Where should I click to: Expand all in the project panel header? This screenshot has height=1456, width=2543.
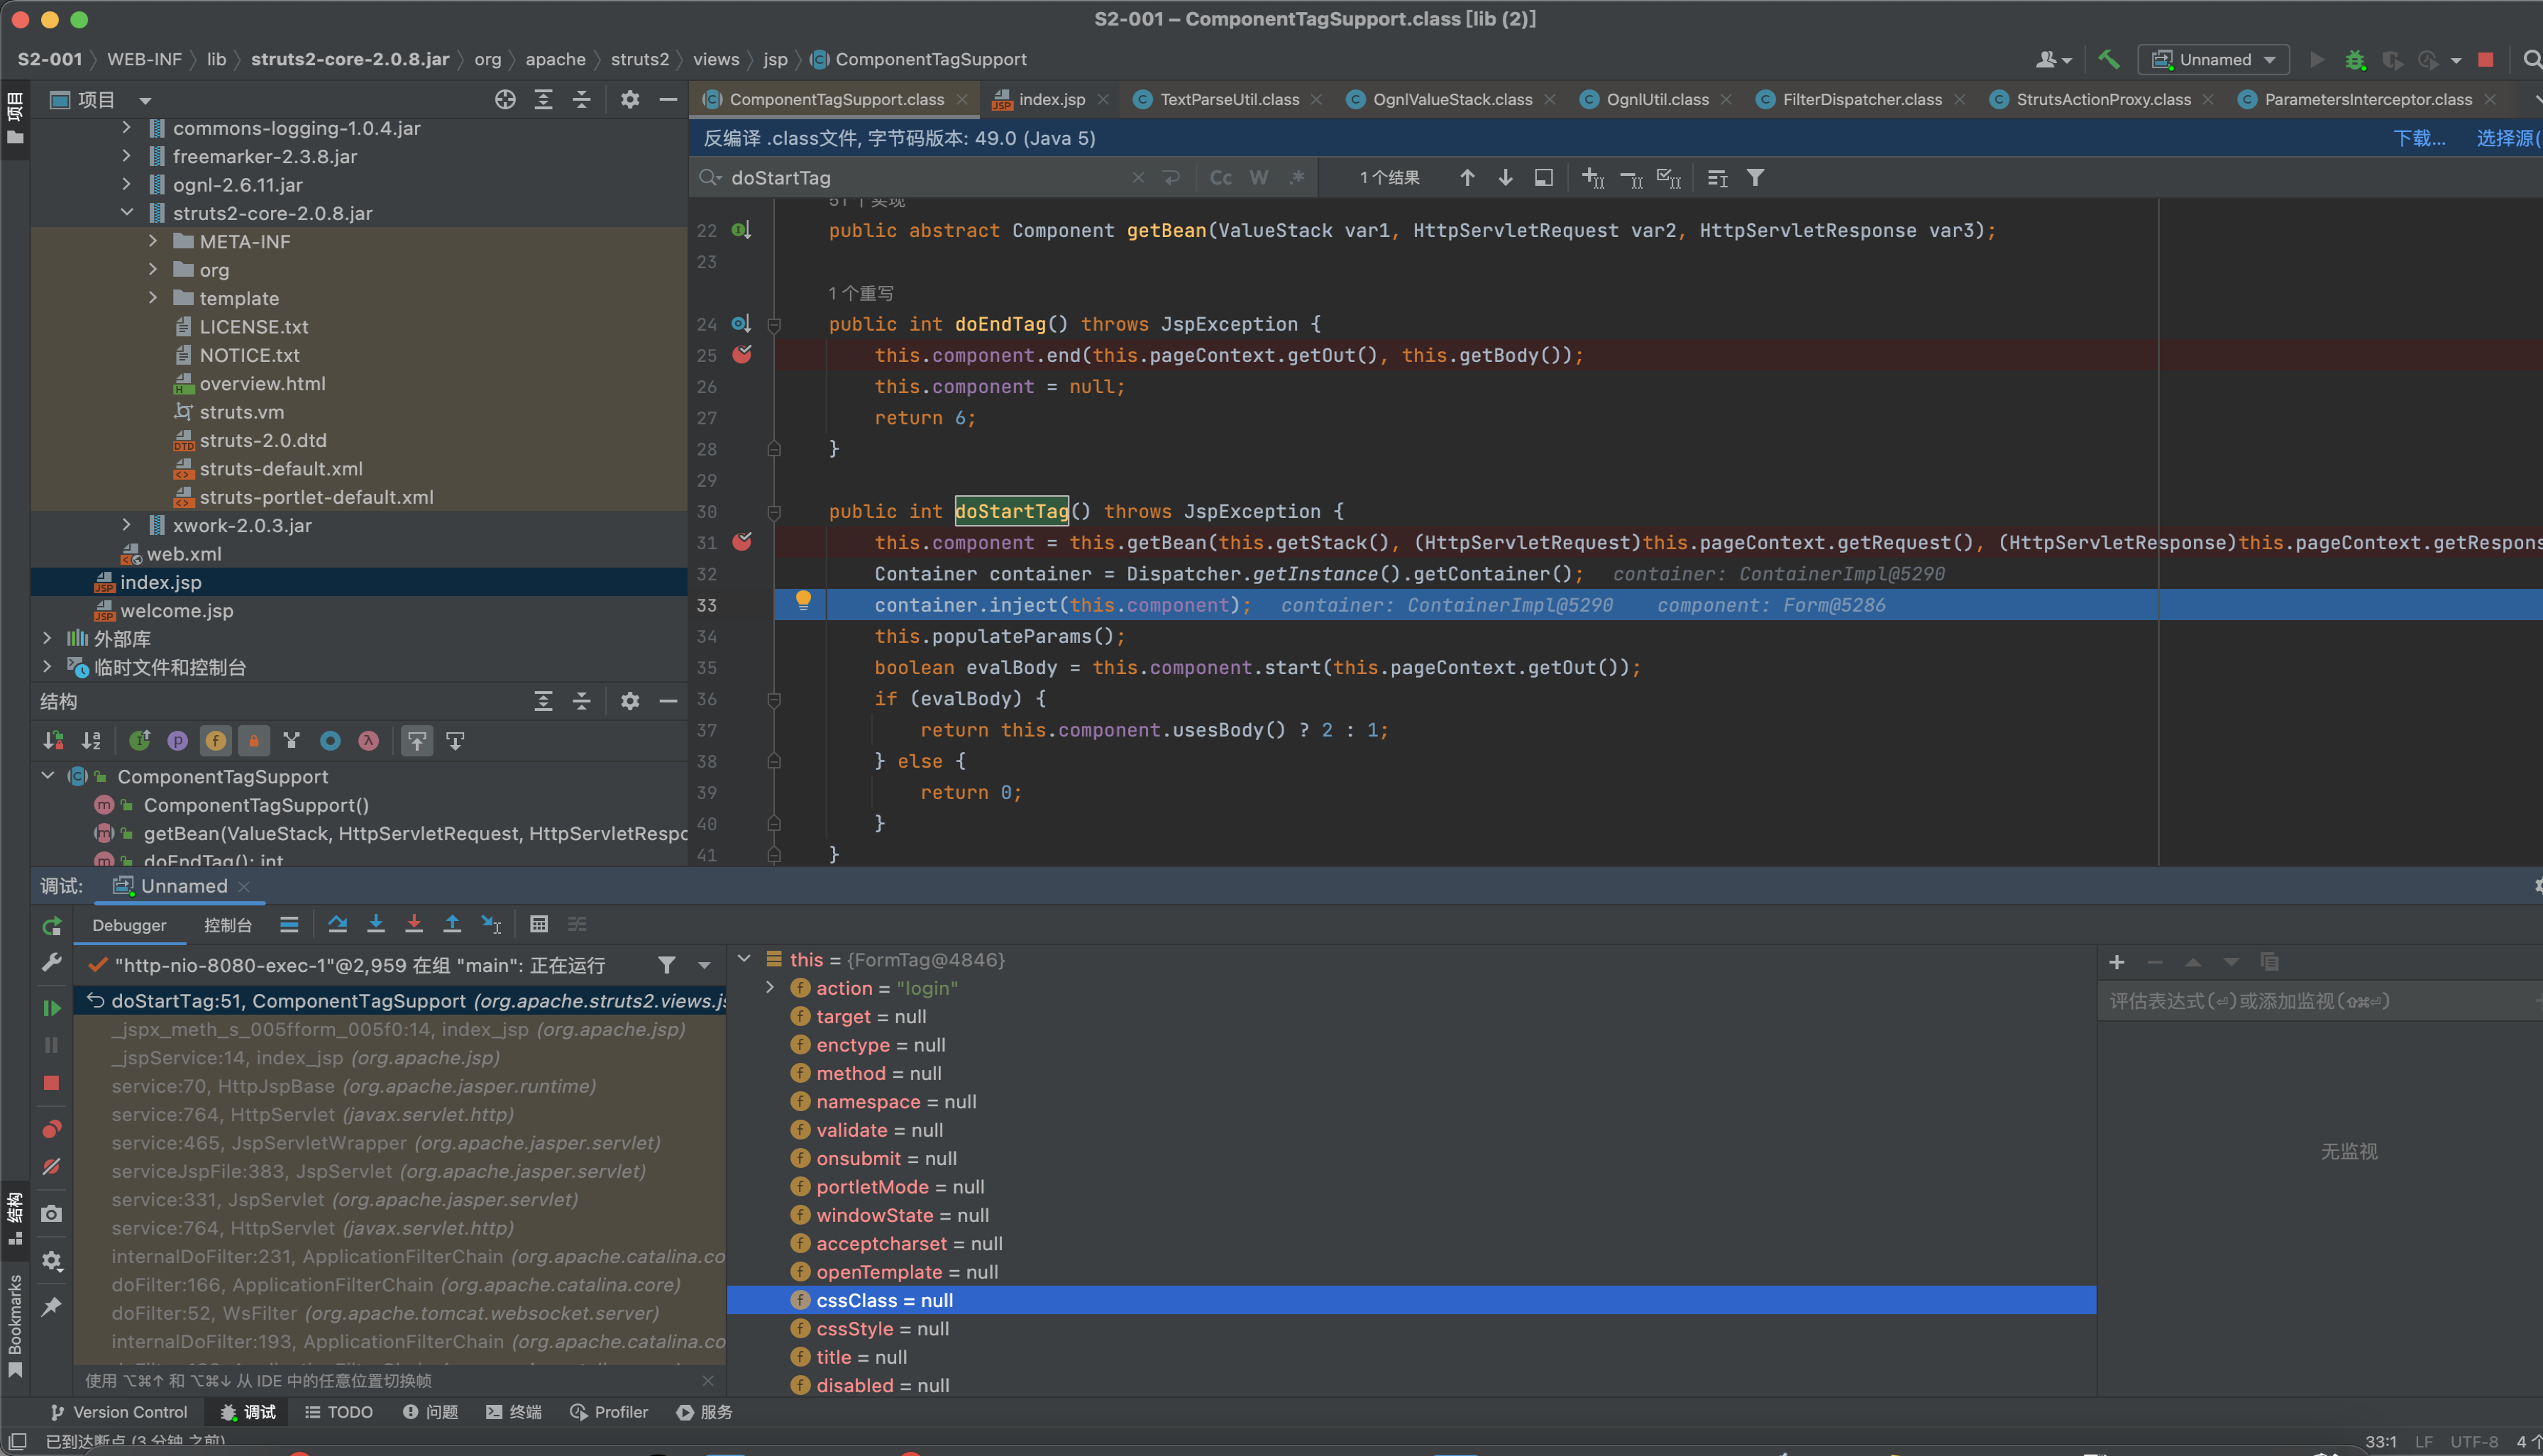click(x=543, y=100)
